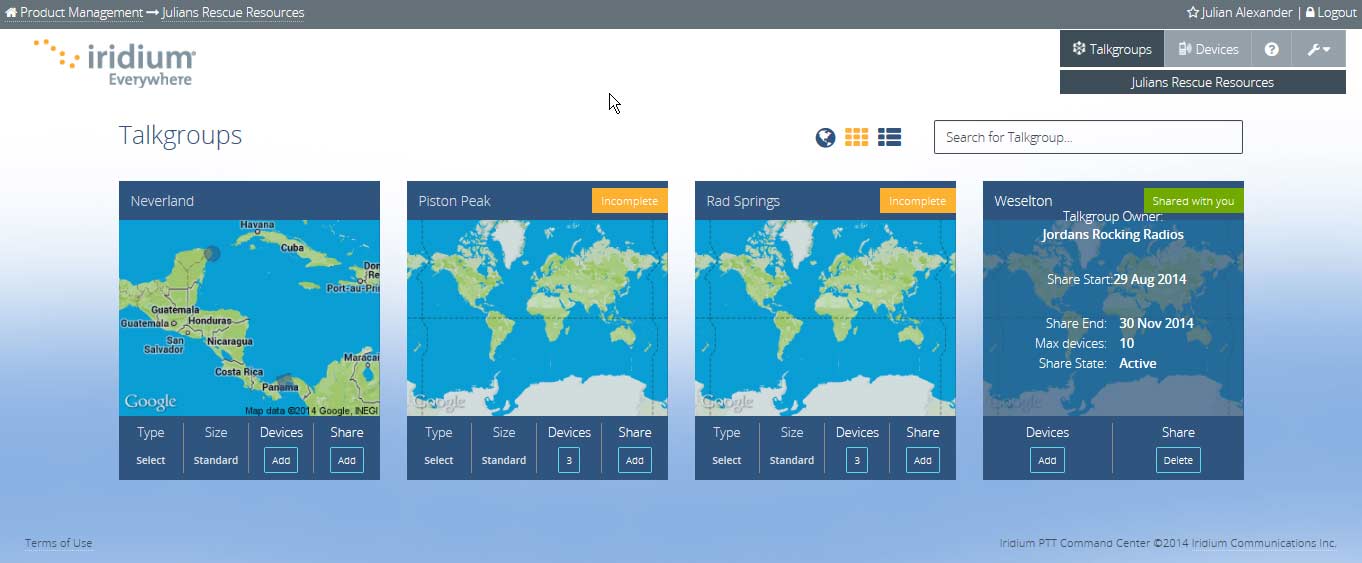
Task: Click share start date 29 Aug 2014
Action: (x=1150, y=279)
